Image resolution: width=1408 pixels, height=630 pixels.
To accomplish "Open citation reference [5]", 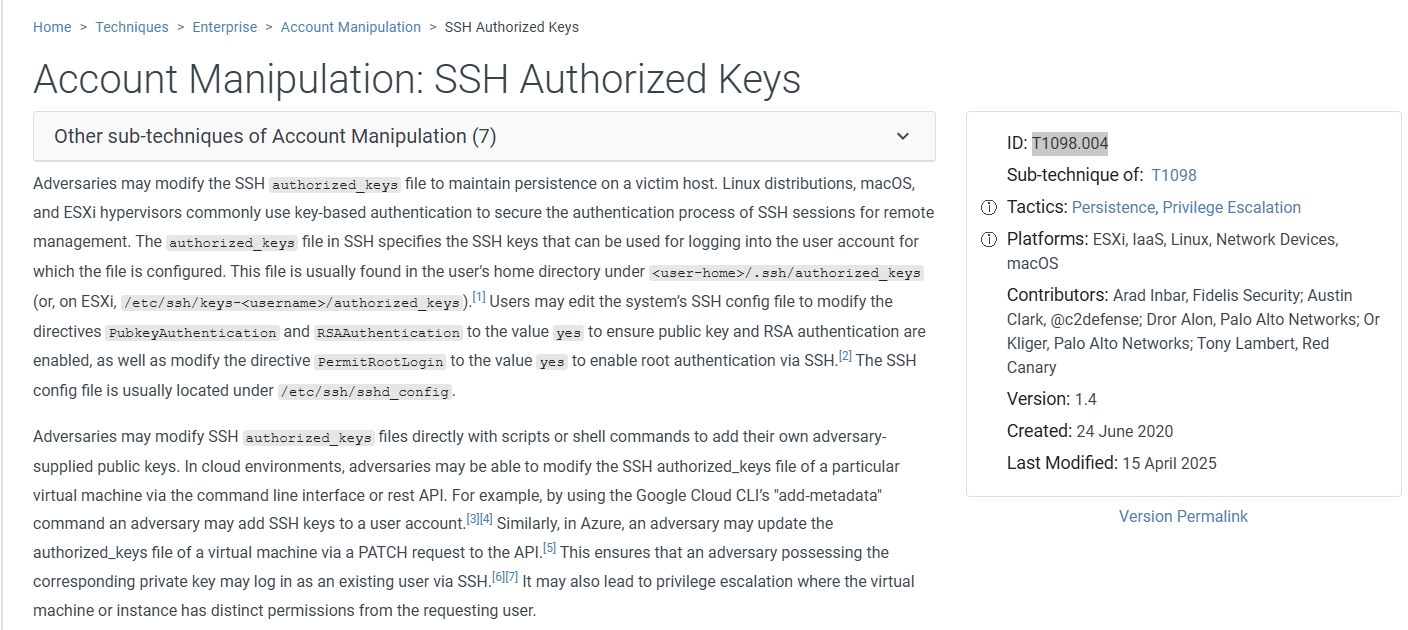I will pos(549,549).
